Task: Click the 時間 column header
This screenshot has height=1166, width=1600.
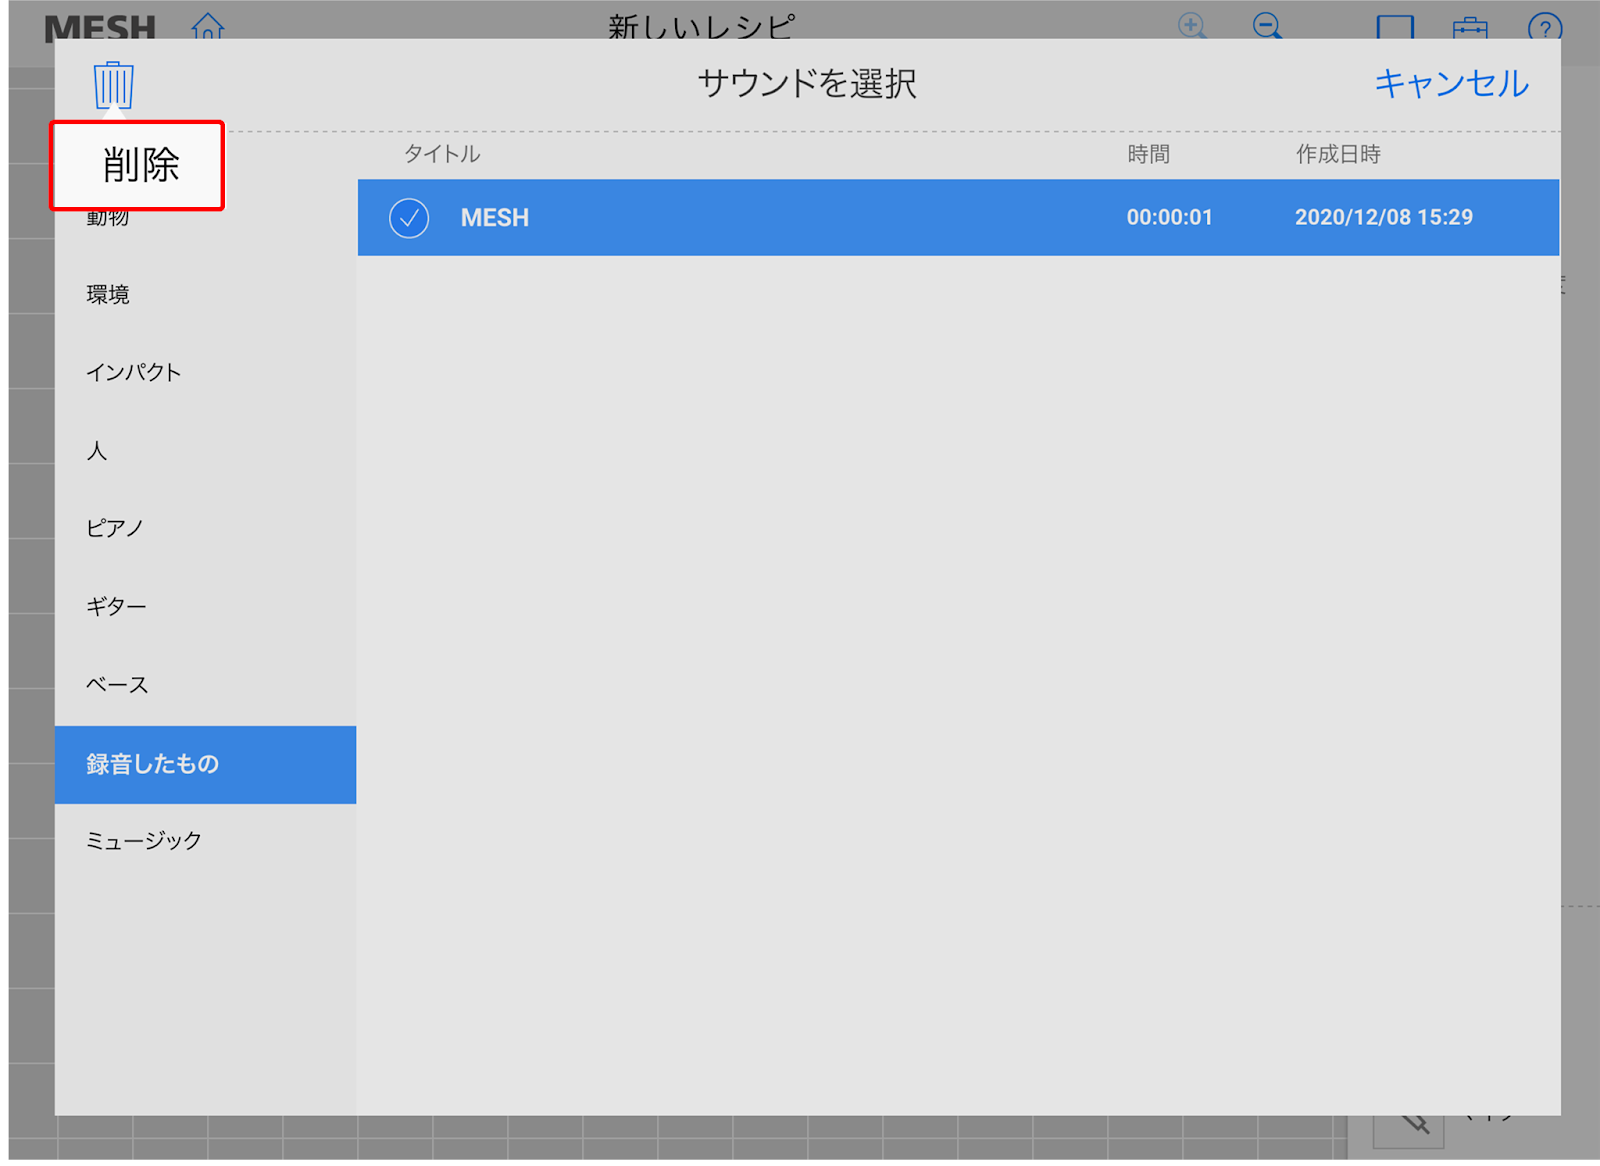Action: (1148, 154)
